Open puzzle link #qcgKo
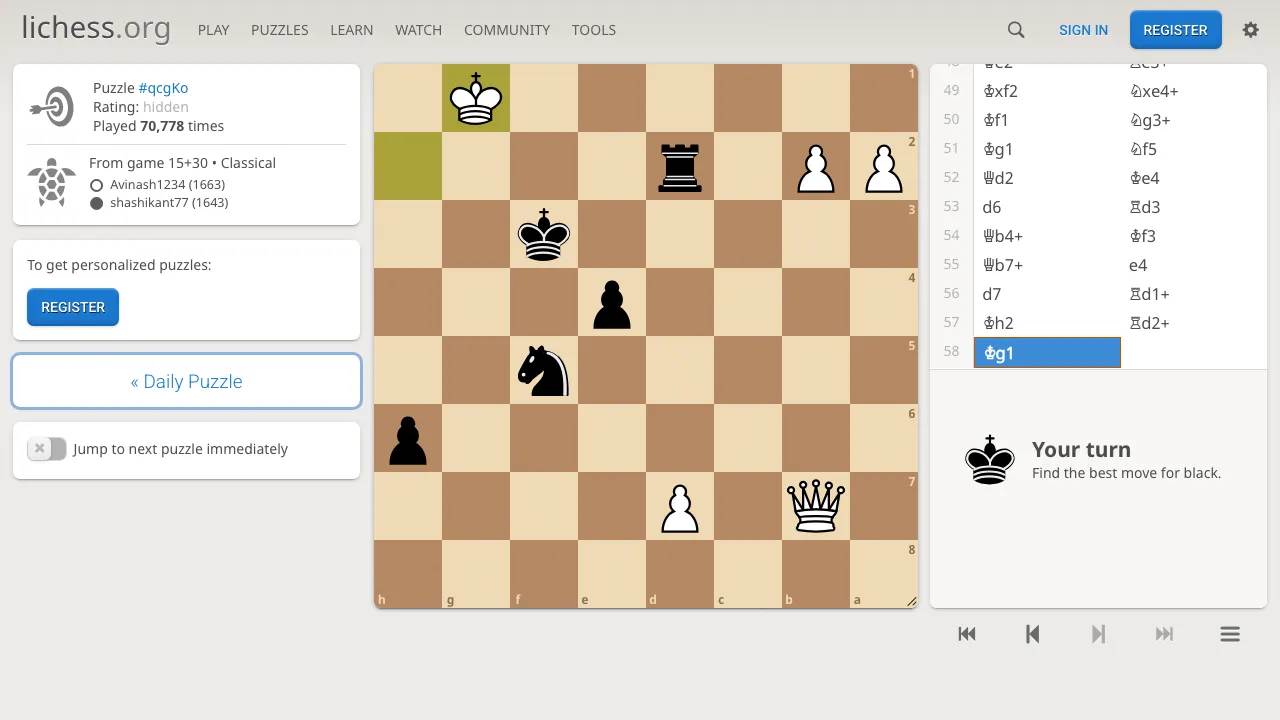 pos(163,88)
